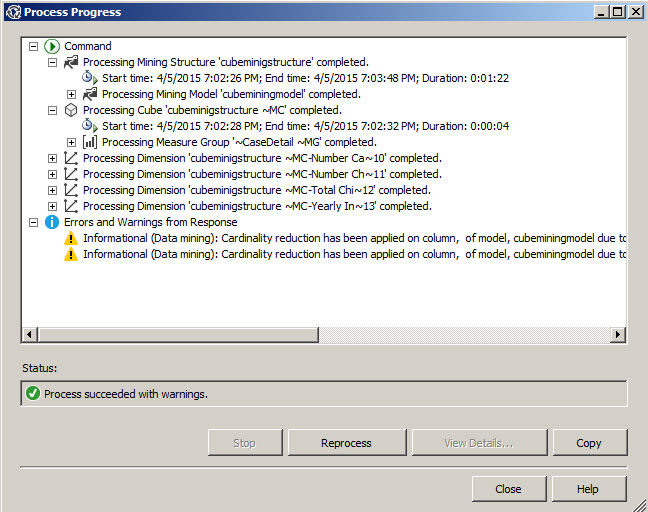Click the measure group bar chart icon
This screenshot has height=512, width=648.
[x=90, y=142]
